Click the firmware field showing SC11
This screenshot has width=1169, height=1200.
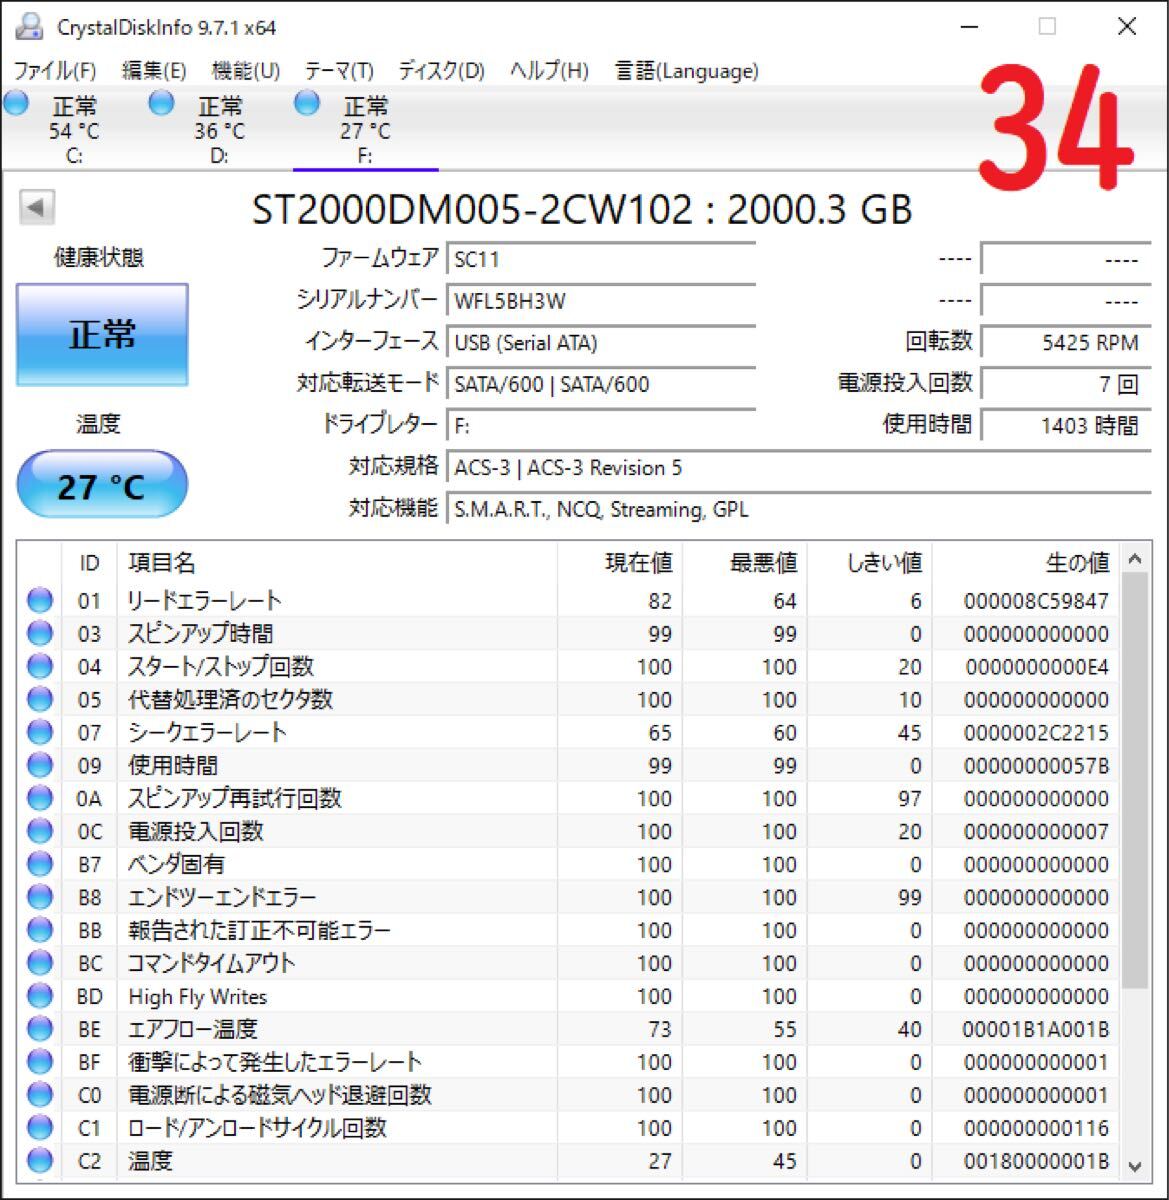coord(600,259)
